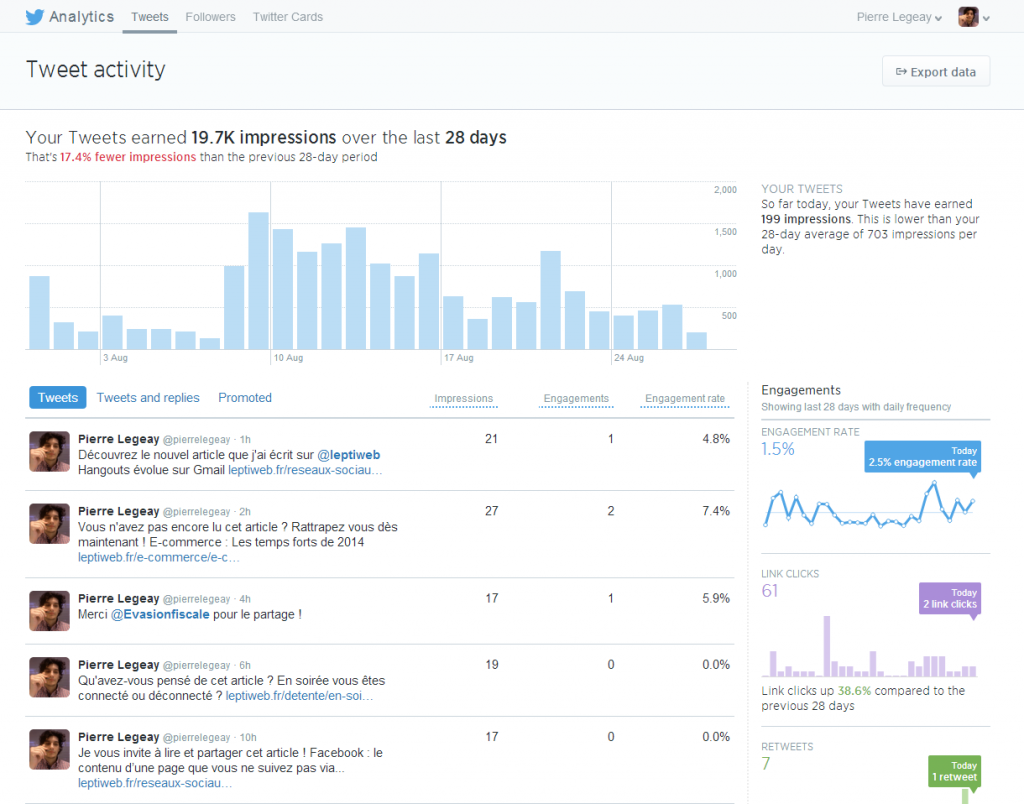Click @pierrelegeay handle on the 1h tweet
1024x804 pixels.
(197, 440)
